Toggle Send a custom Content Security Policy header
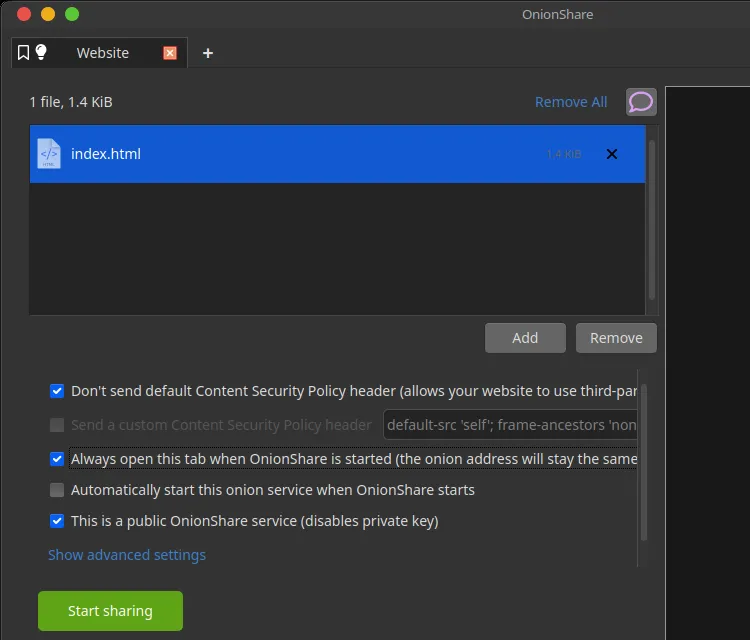This screenshot has height=640, width=750. point(57,425)
